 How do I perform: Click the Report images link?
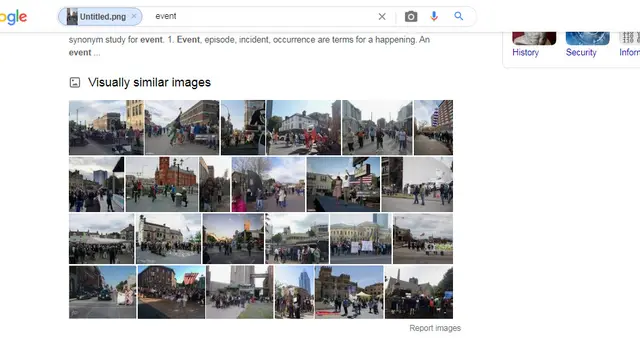point(435,328)
